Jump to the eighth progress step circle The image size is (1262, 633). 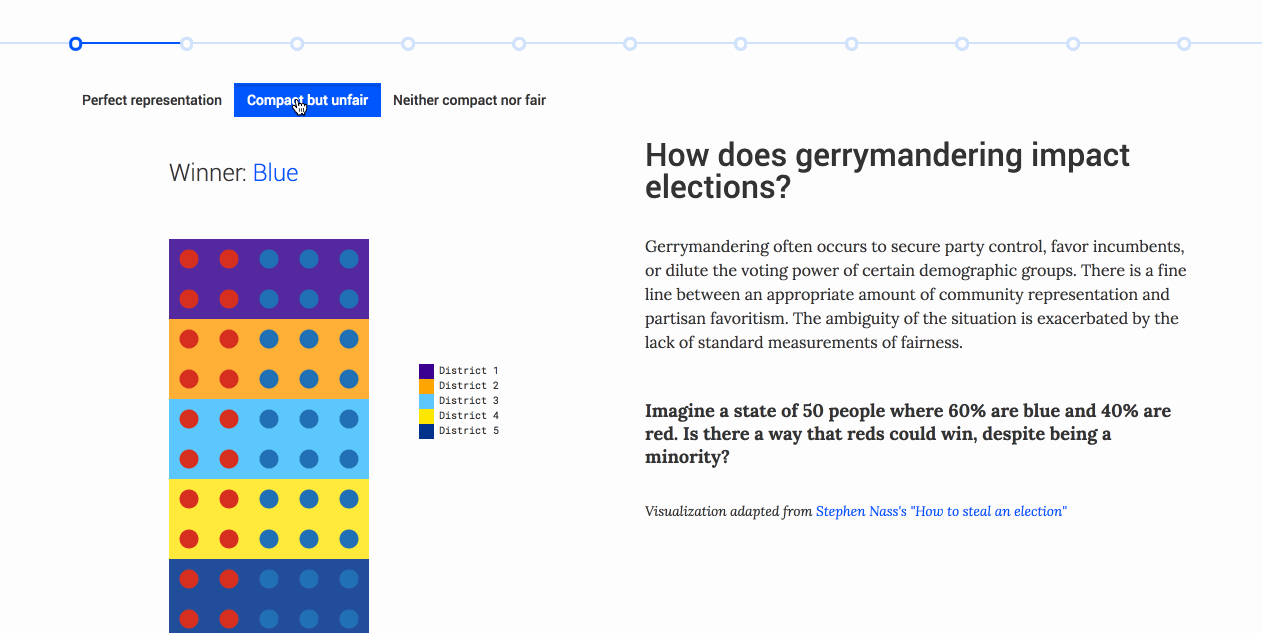click(x=851, y=43)
